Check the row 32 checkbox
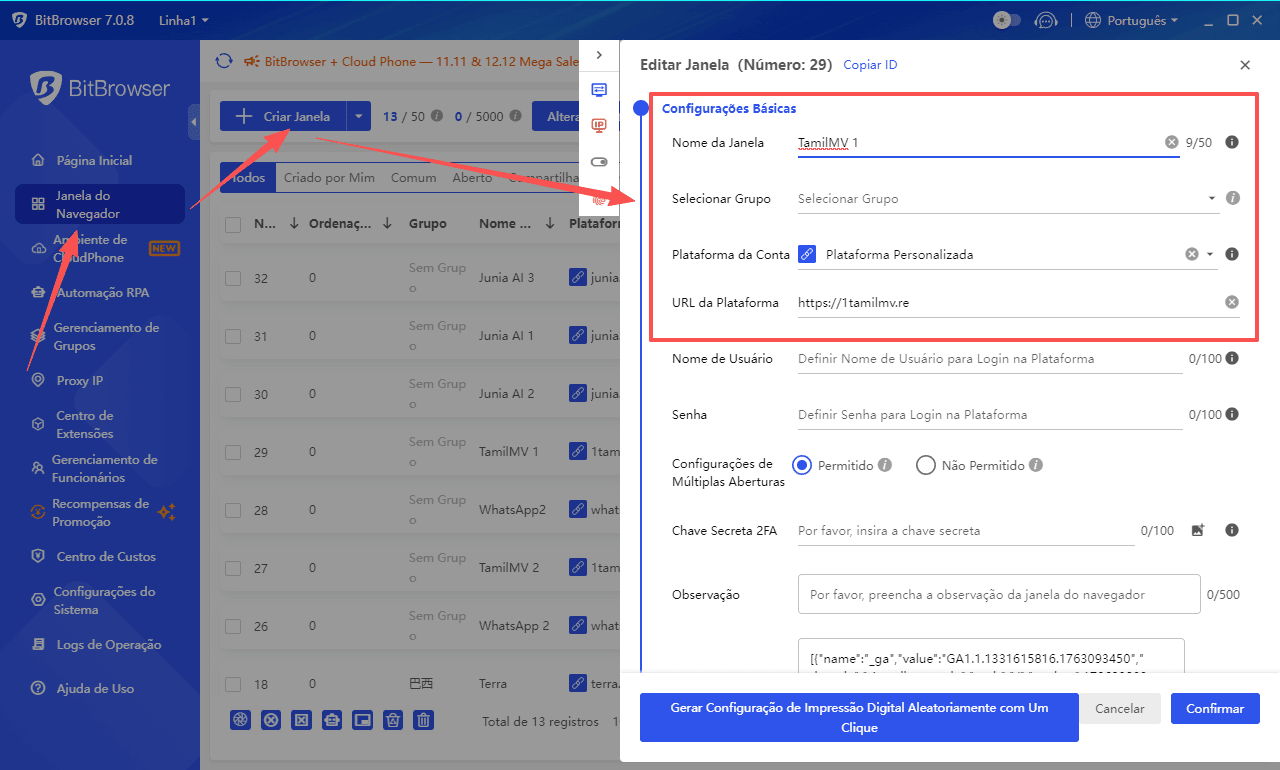Screen dimensions: 1280x770 pyautogui.click(x=233, y=278)
